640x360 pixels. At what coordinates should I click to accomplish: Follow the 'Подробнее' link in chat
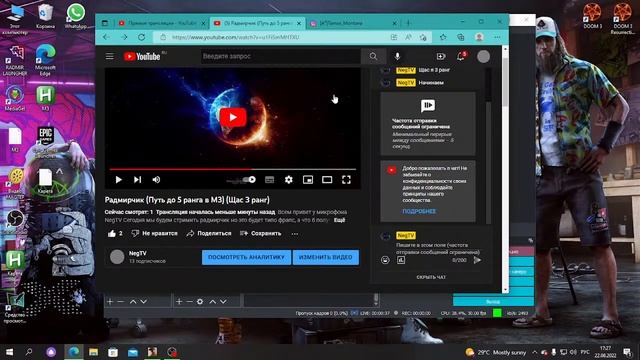point(419,211)
